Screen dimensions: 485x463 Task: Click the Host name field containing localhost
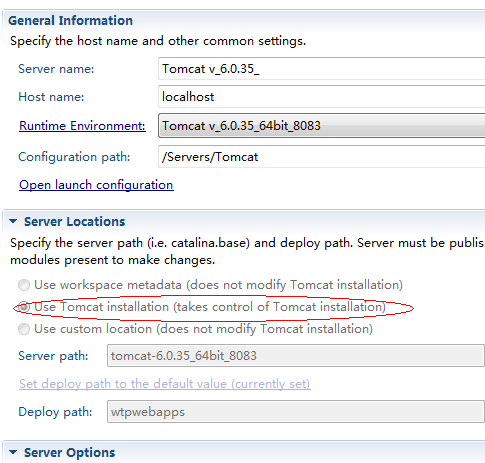tap(322, 97)
